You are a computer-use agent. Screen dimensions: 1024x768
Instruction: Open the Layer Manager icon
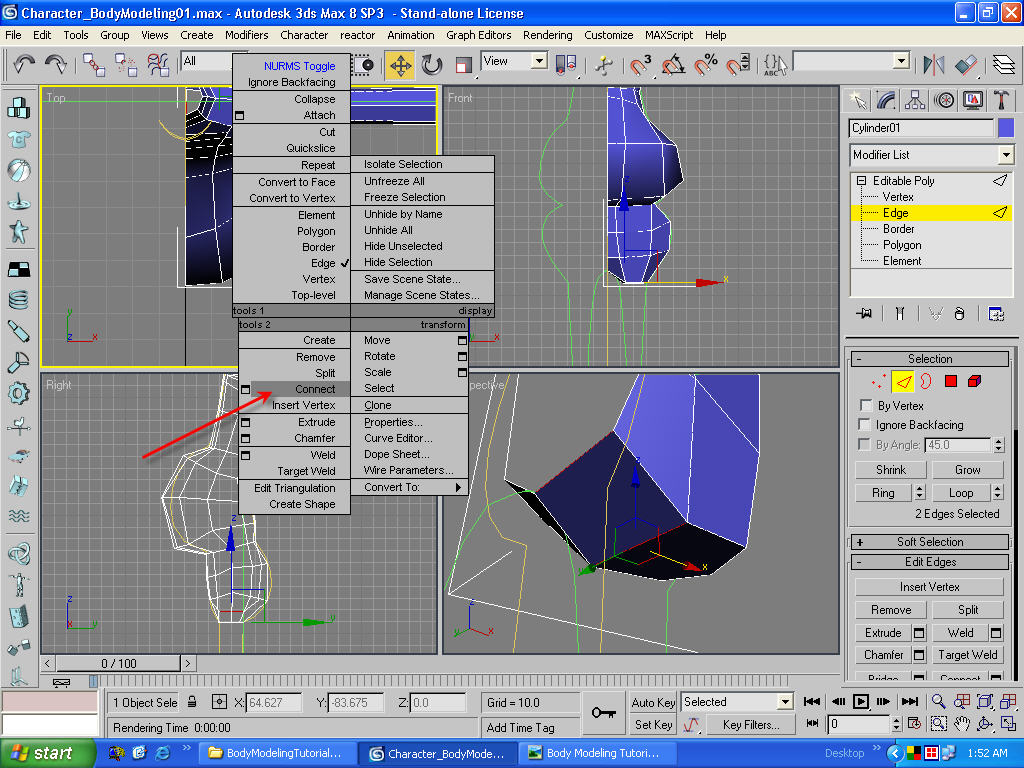click(1003, 65)
